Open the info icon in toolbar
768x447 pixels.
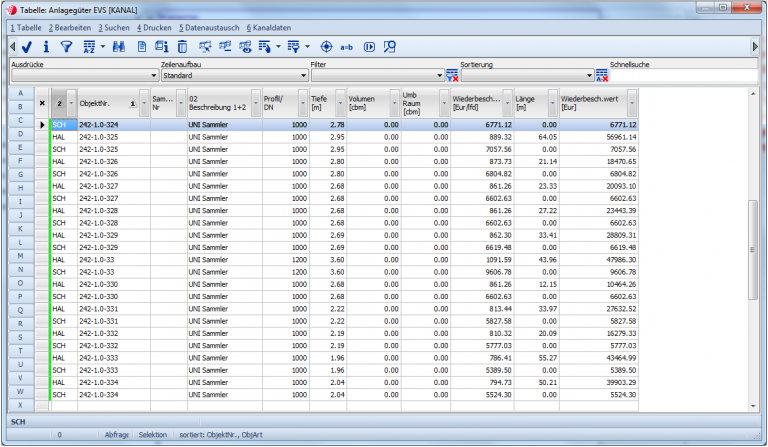(x=46, y=46)
